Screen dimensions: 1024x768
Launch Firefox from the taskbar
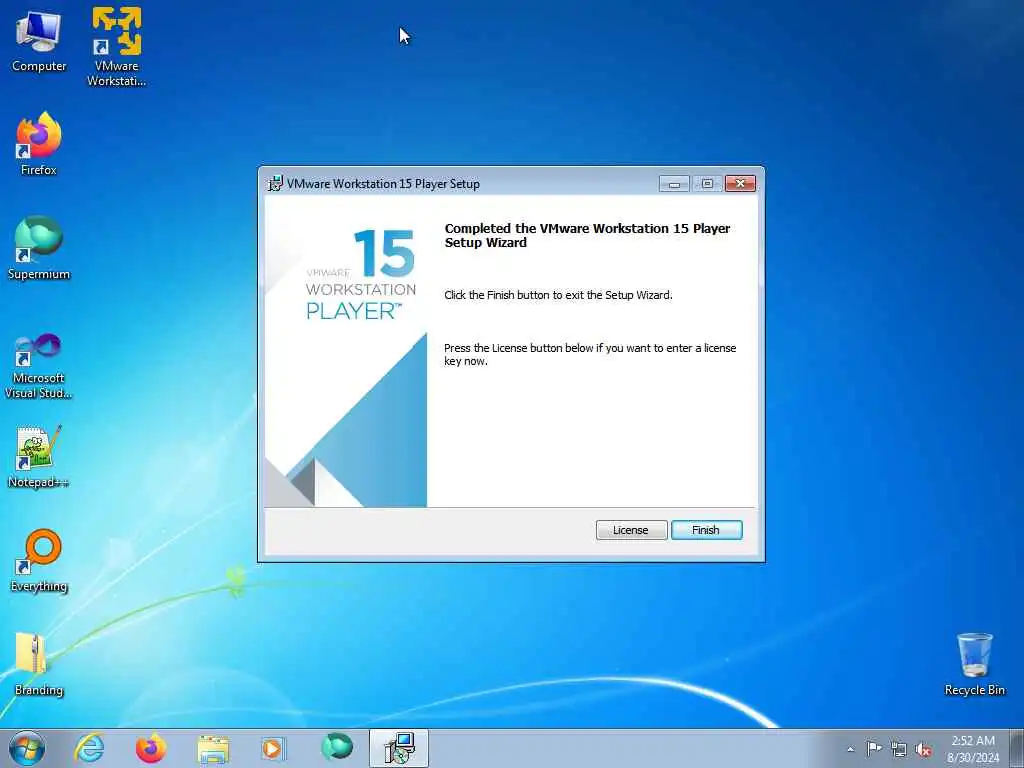pyautogui.click(x=151, y=748)
